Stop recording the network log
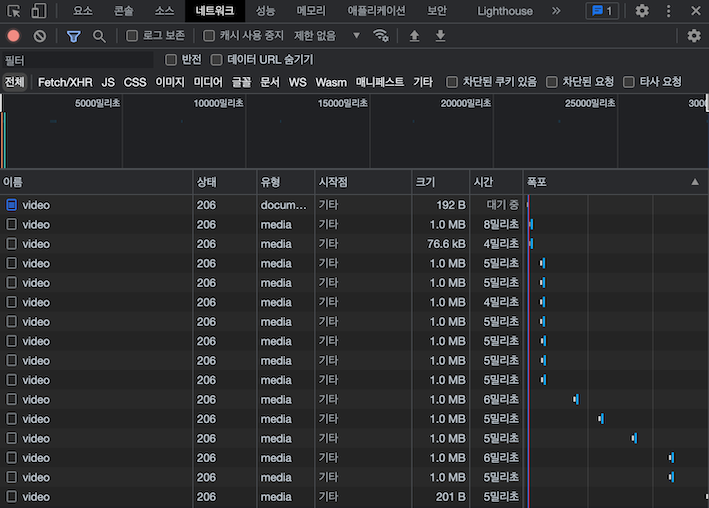 coord(14,36)
